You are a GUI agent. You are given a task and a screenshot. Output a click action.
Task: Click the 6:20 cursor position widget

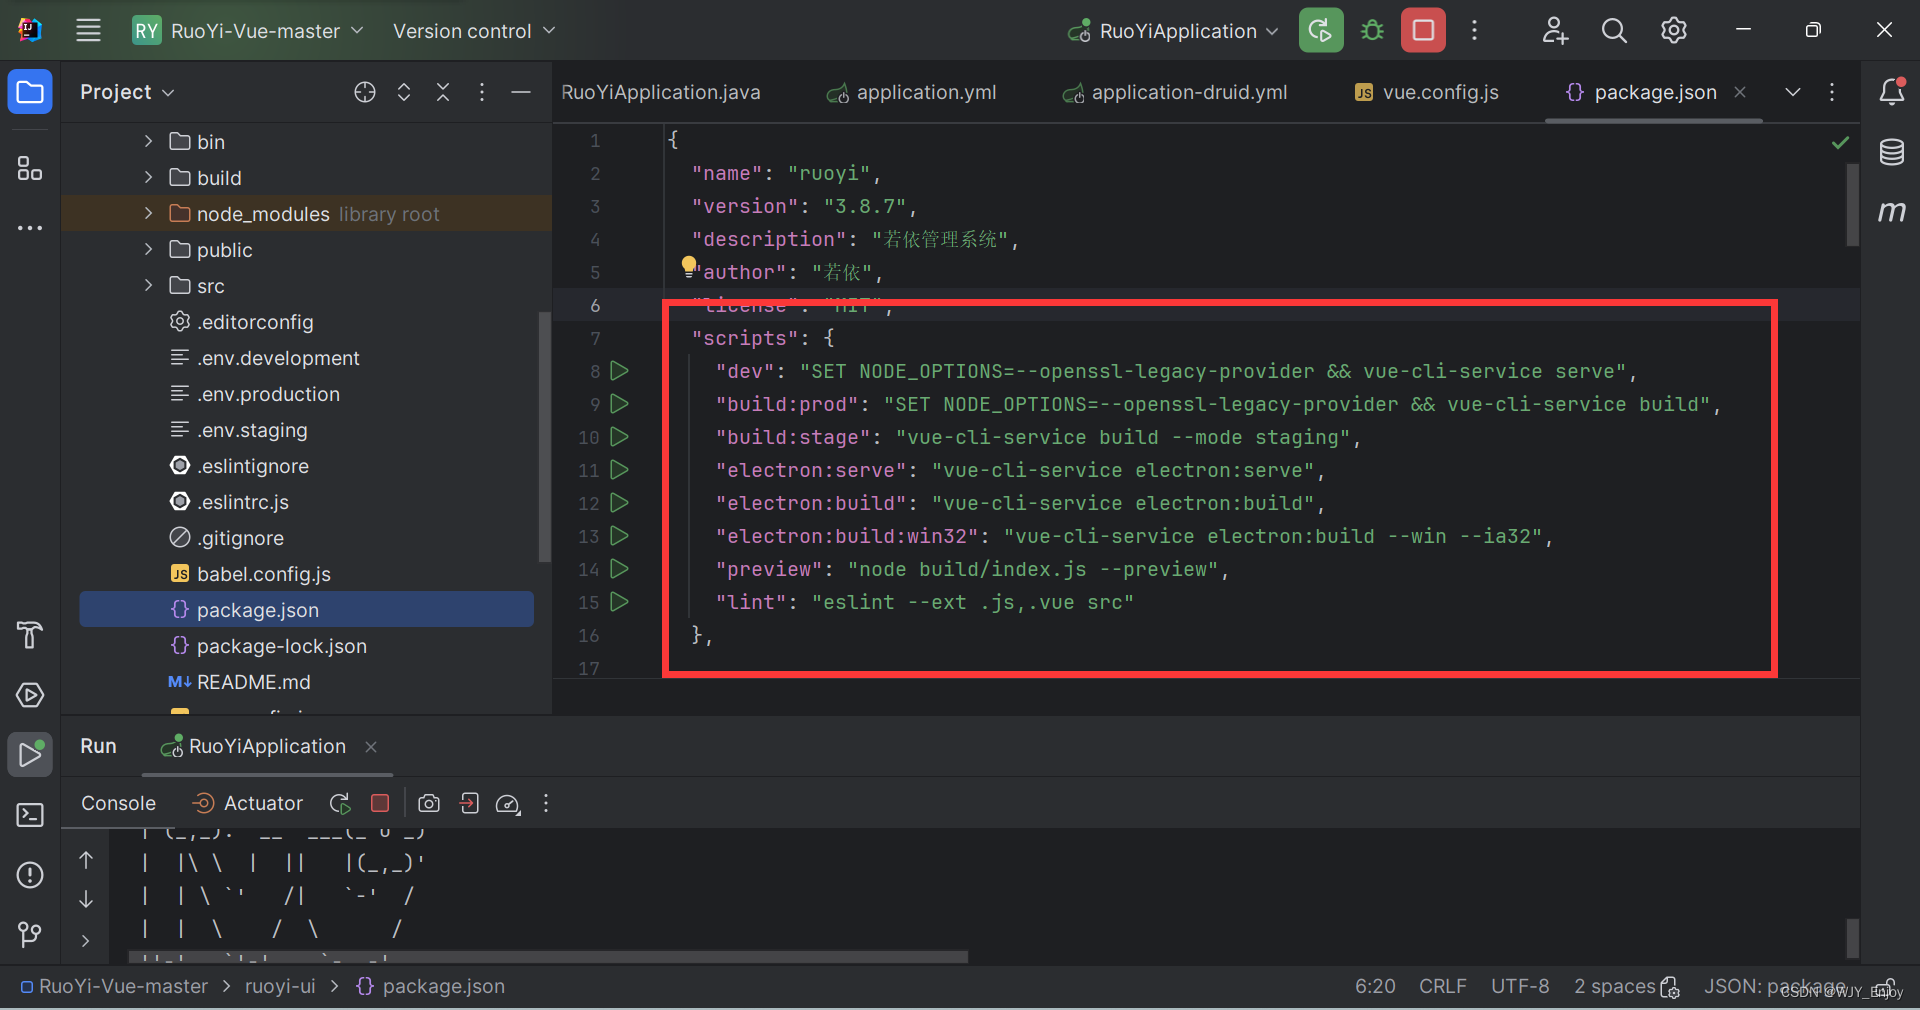pos(1375,986)
